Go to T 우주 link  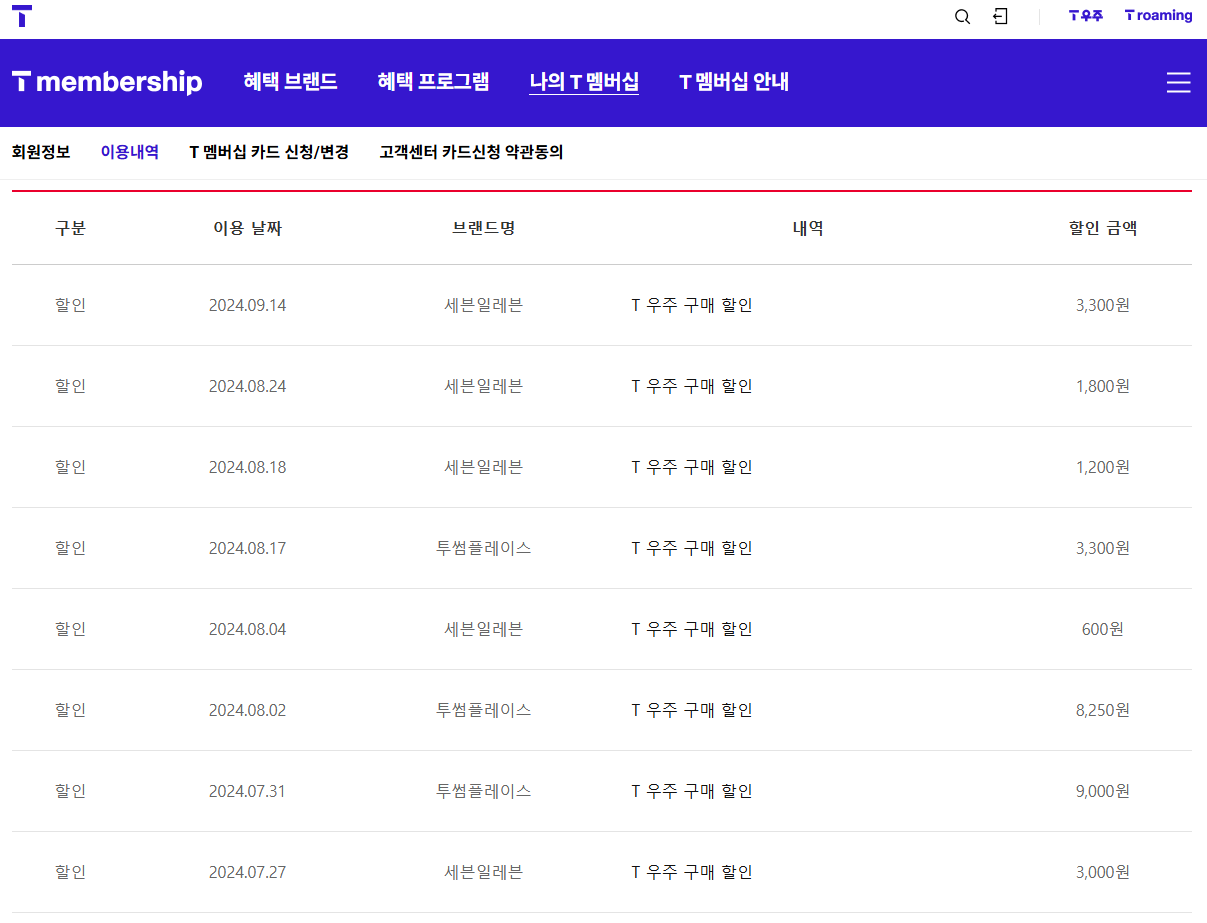[1086, 16]
